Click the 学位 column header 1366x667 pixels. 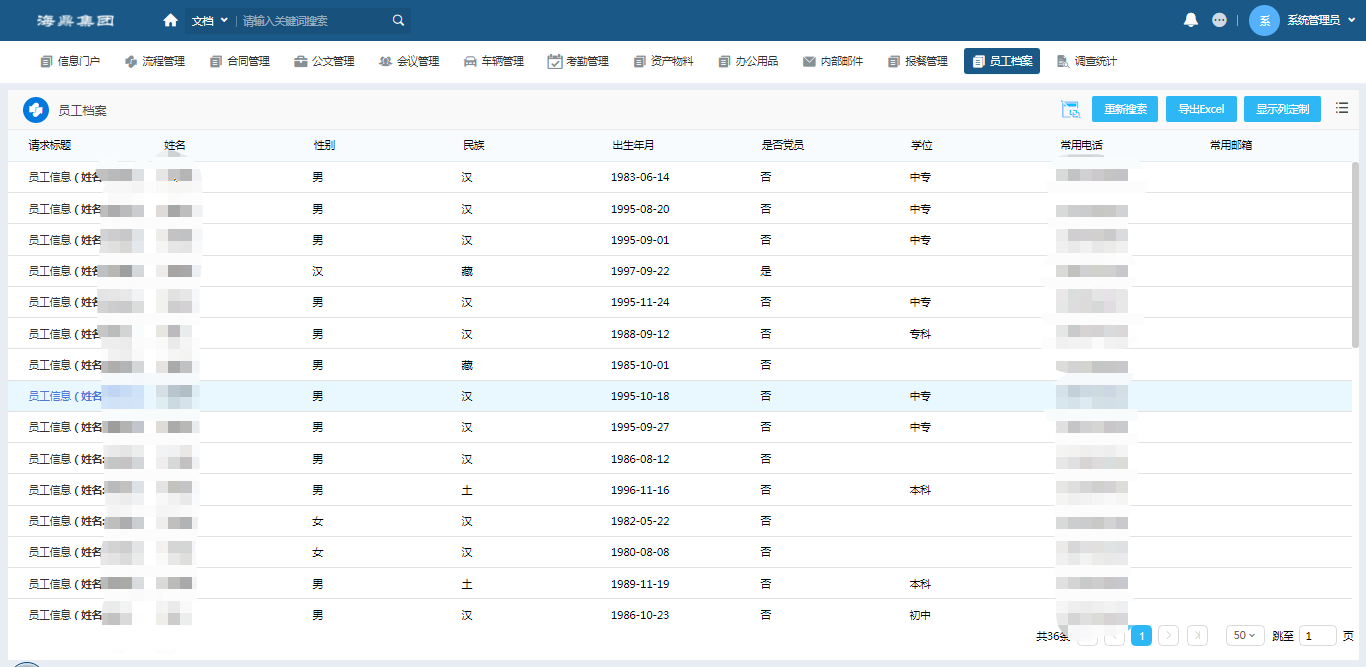pyautogui.click(x=921, y=145)
